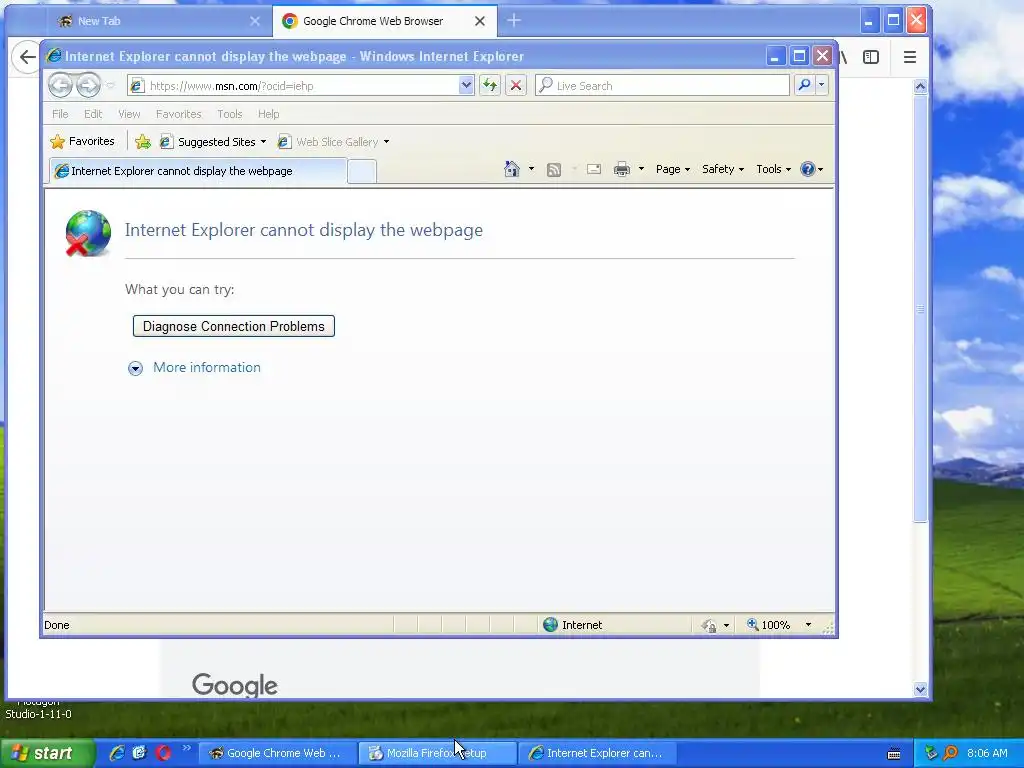Open the Safety command menu
Viewport: 1024px width, 768px height.
(722, 169)
